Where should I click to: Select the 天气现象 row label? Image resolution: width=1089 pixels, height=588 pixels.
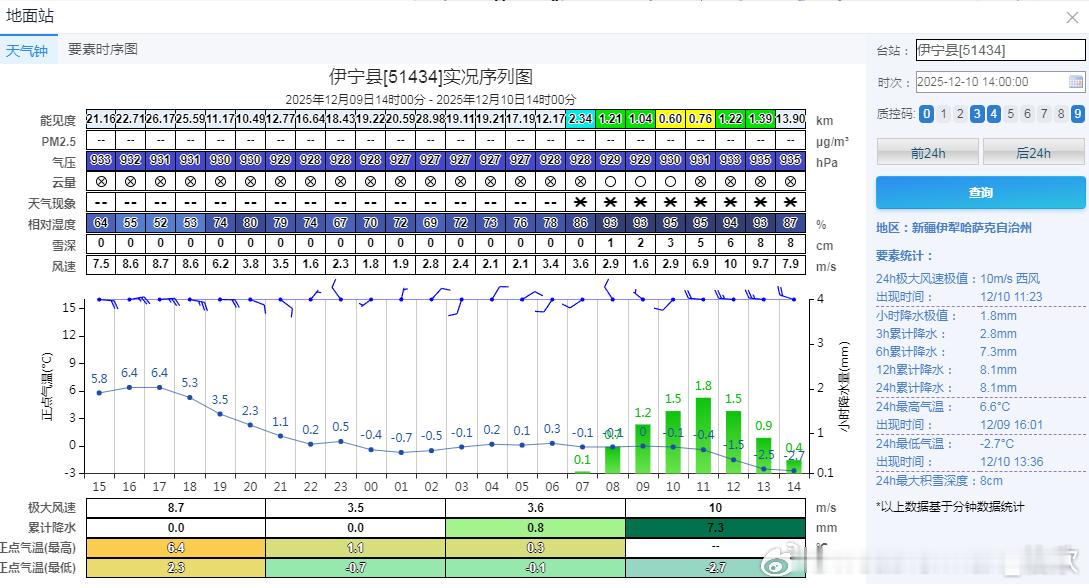pos(52,203)
